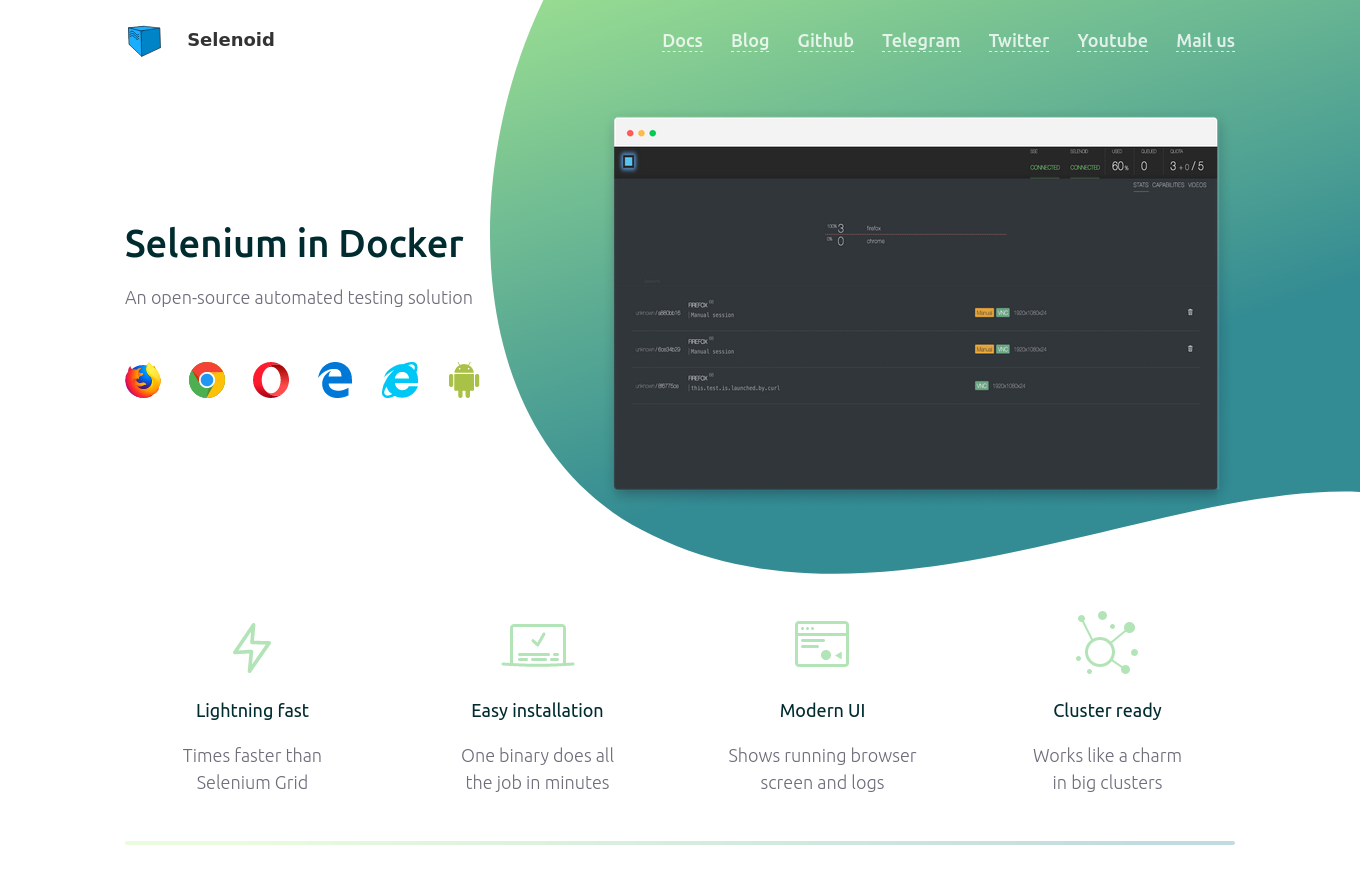
Task: Click the Selenoid blue cube logo
Action: (144, 41)
